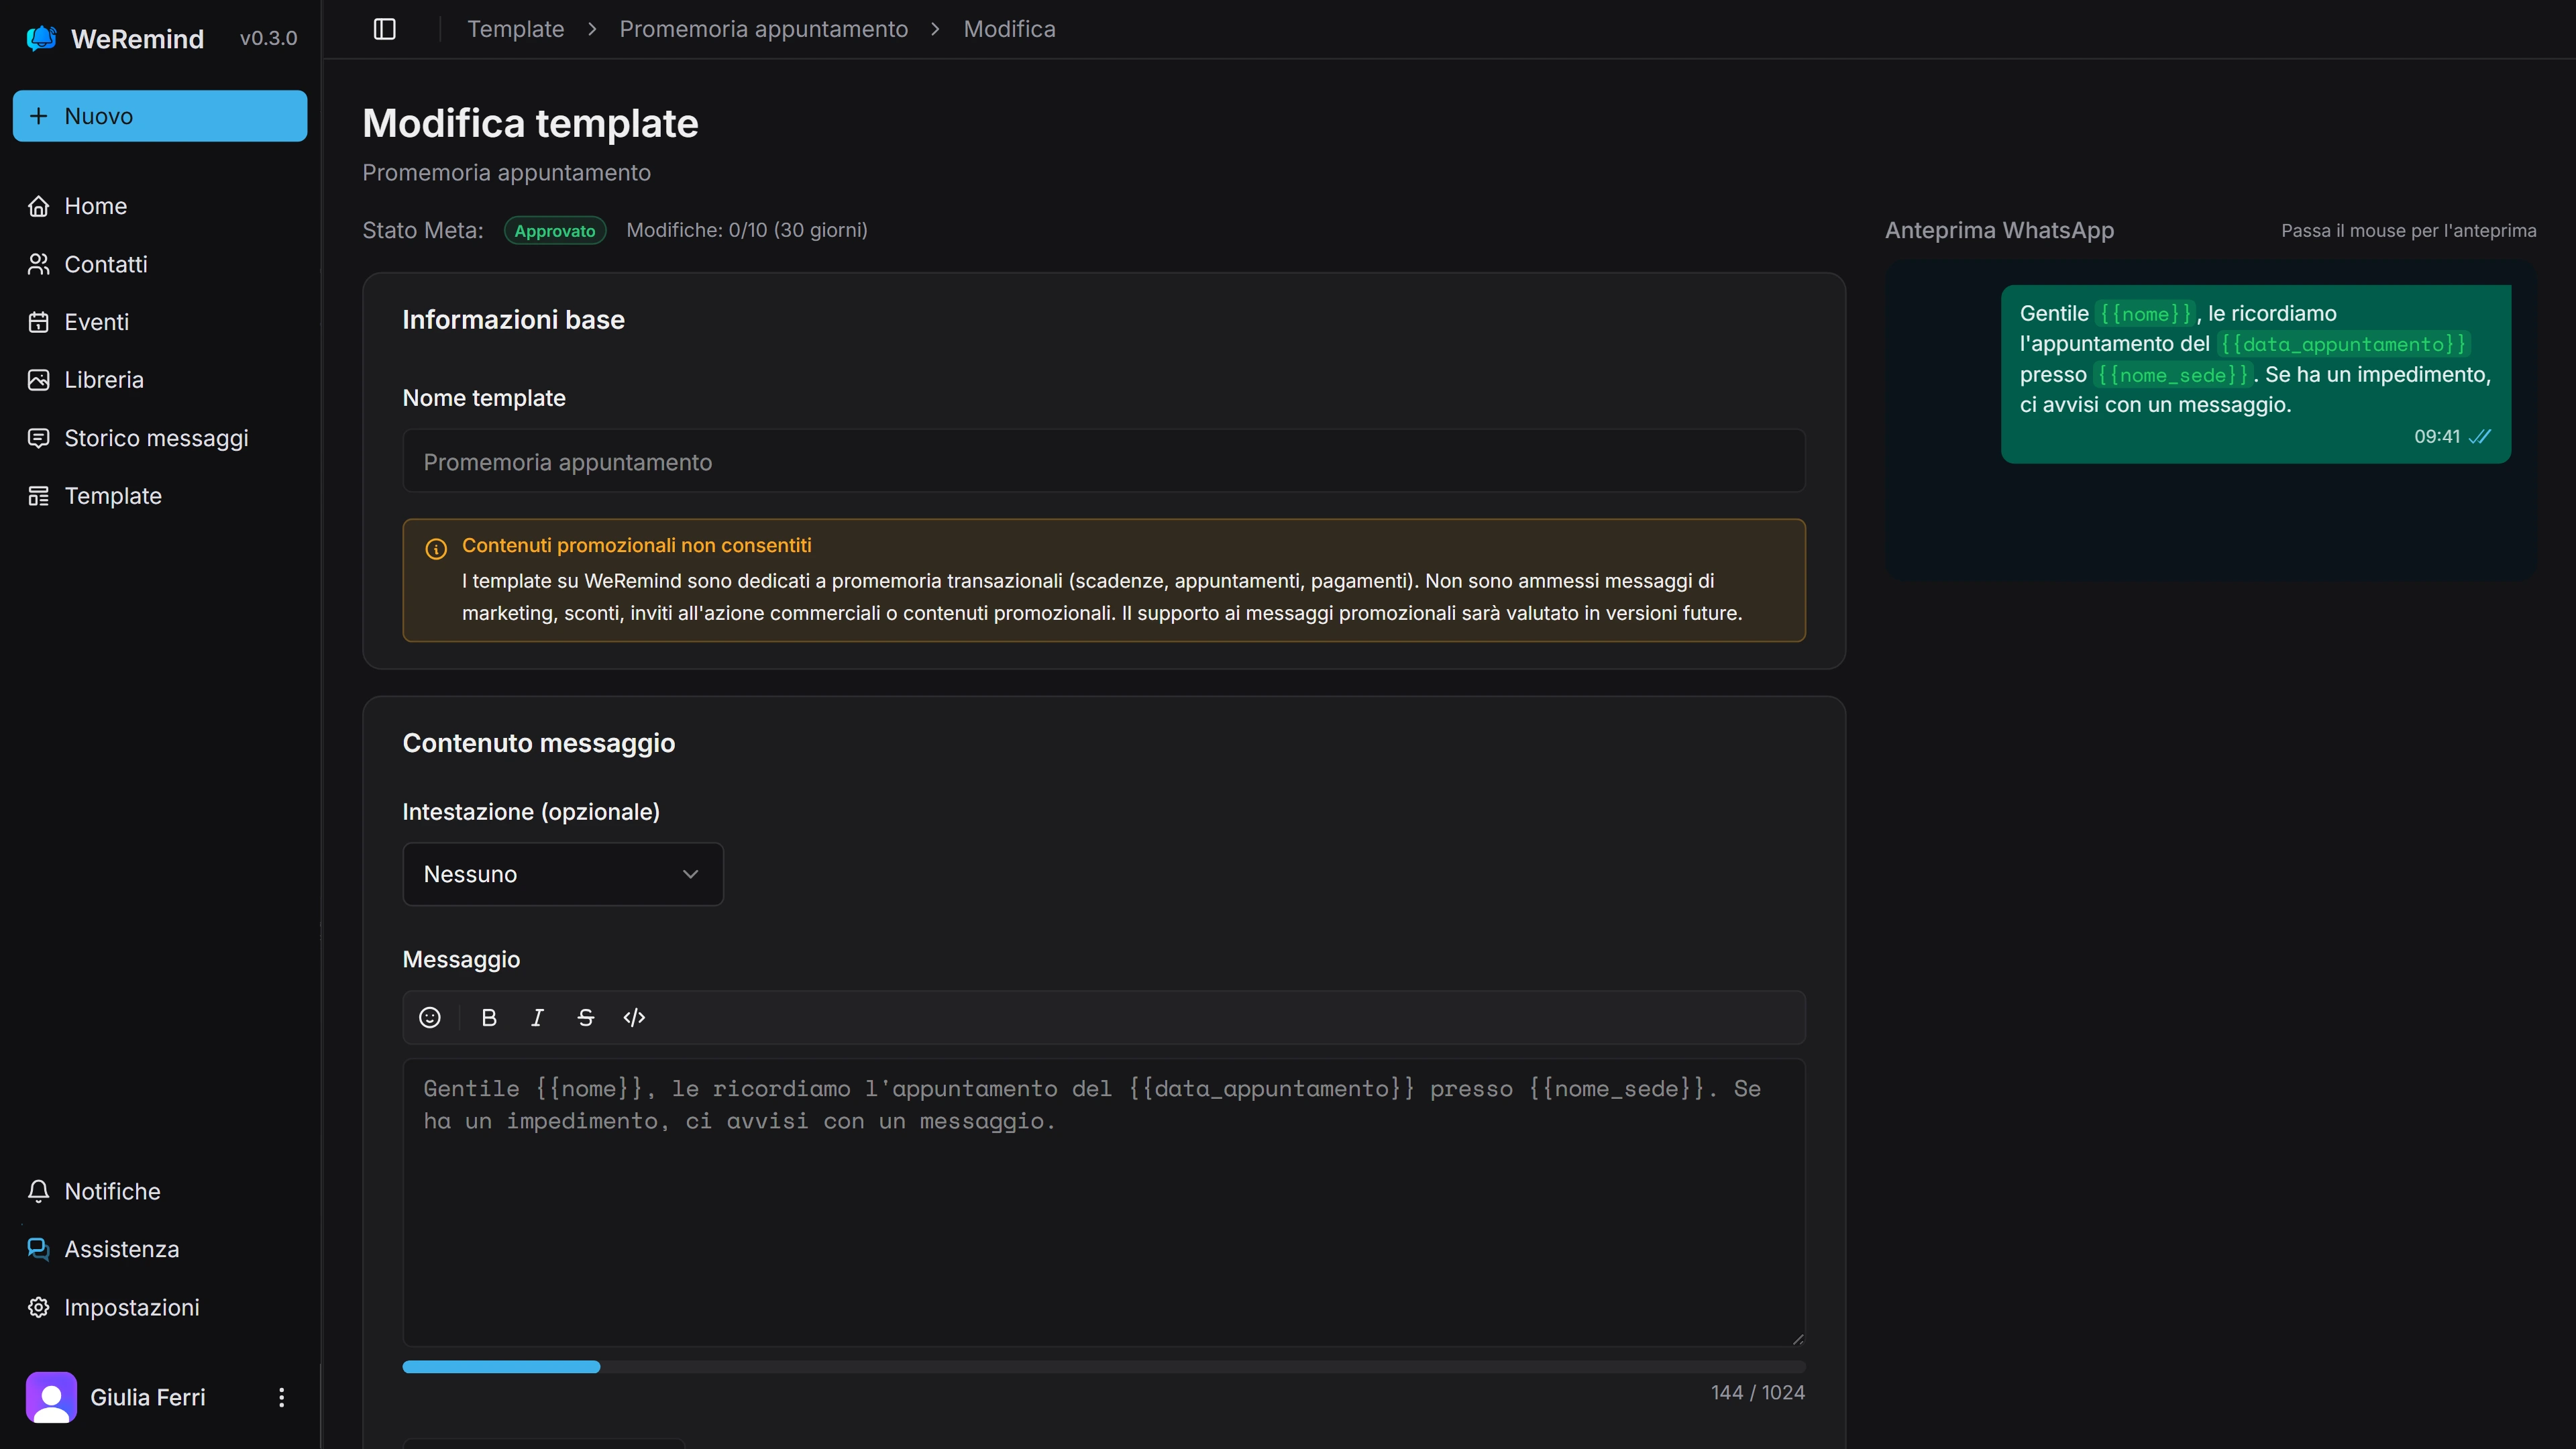
Task: Click Promemoria appuntamento breadcrumb link
Action: (764, 29)
